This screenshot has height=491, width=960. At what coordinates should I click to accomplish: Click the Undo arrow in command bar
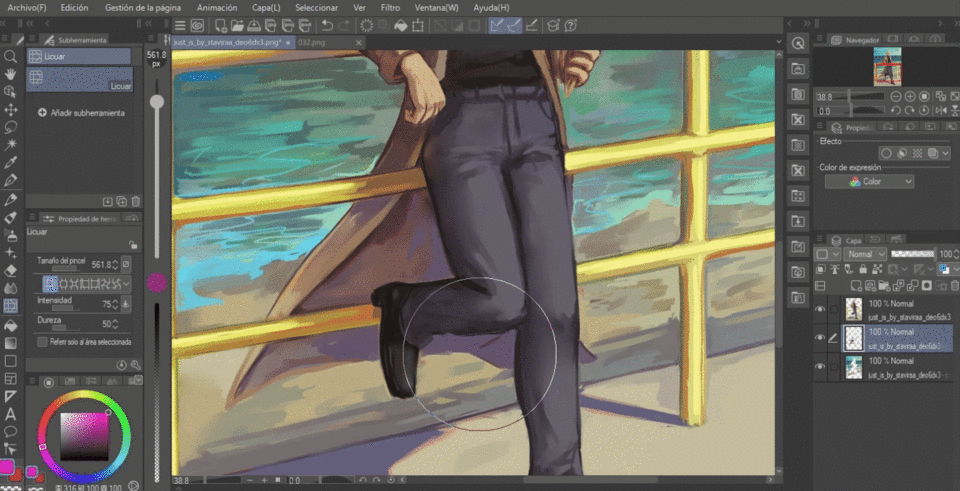click(328, 26)
